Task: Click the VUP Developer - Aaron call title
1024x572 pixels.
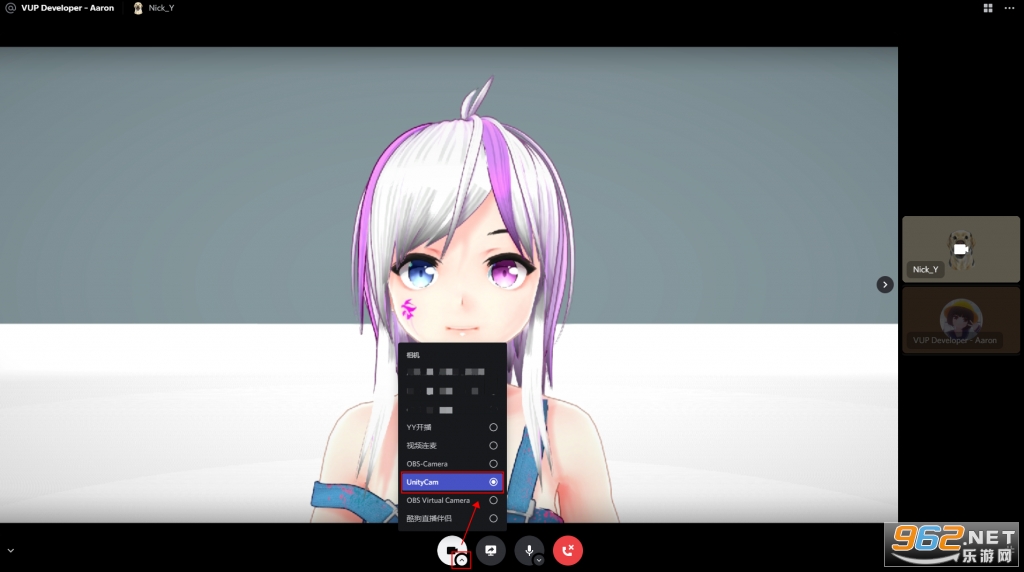Action: (67, 8)
